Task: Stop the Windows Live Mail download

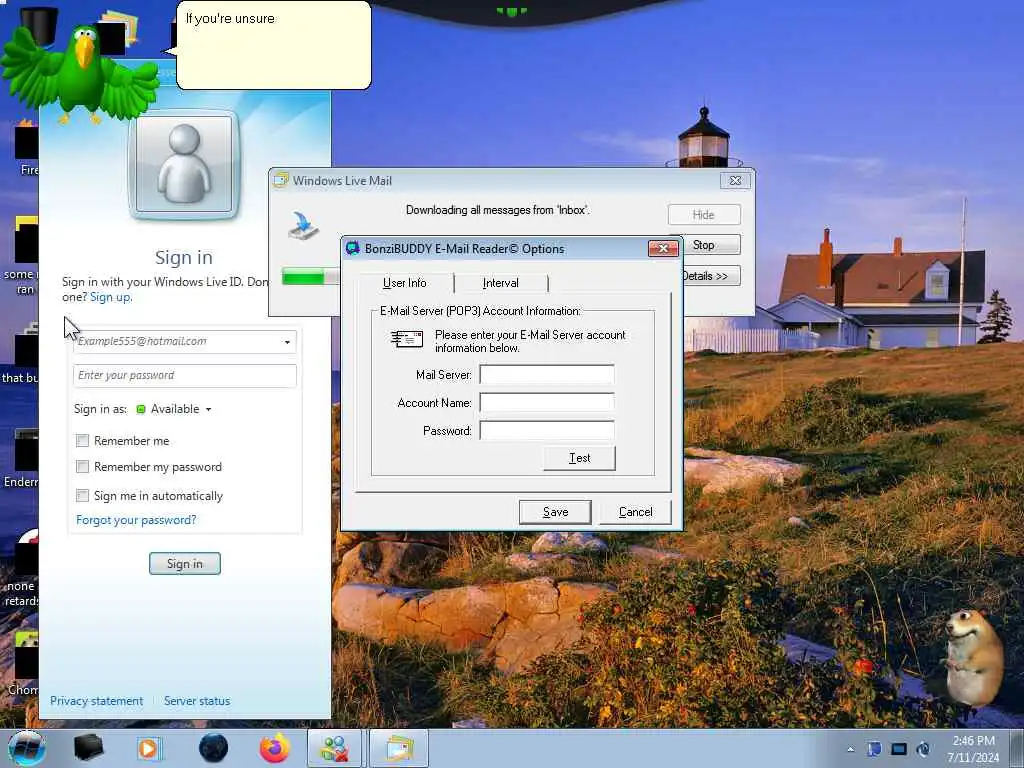Action: [x=708, y=245]
